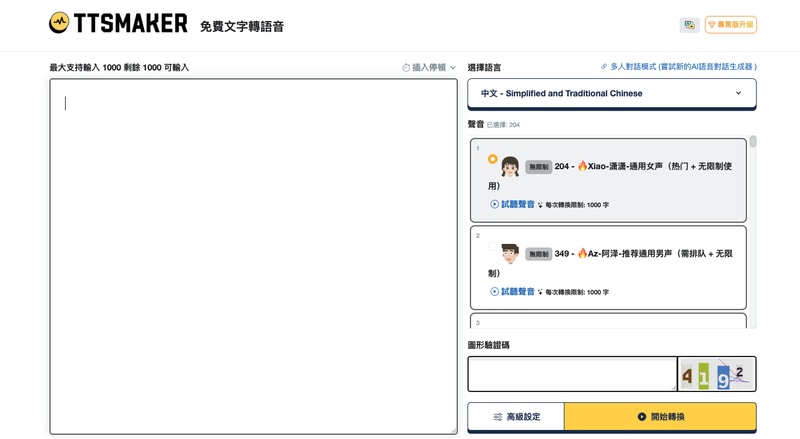Click the 每次轉換限制: 1000 字 text under Xiao
800x439 pixels.
click(x=577, y=205)
